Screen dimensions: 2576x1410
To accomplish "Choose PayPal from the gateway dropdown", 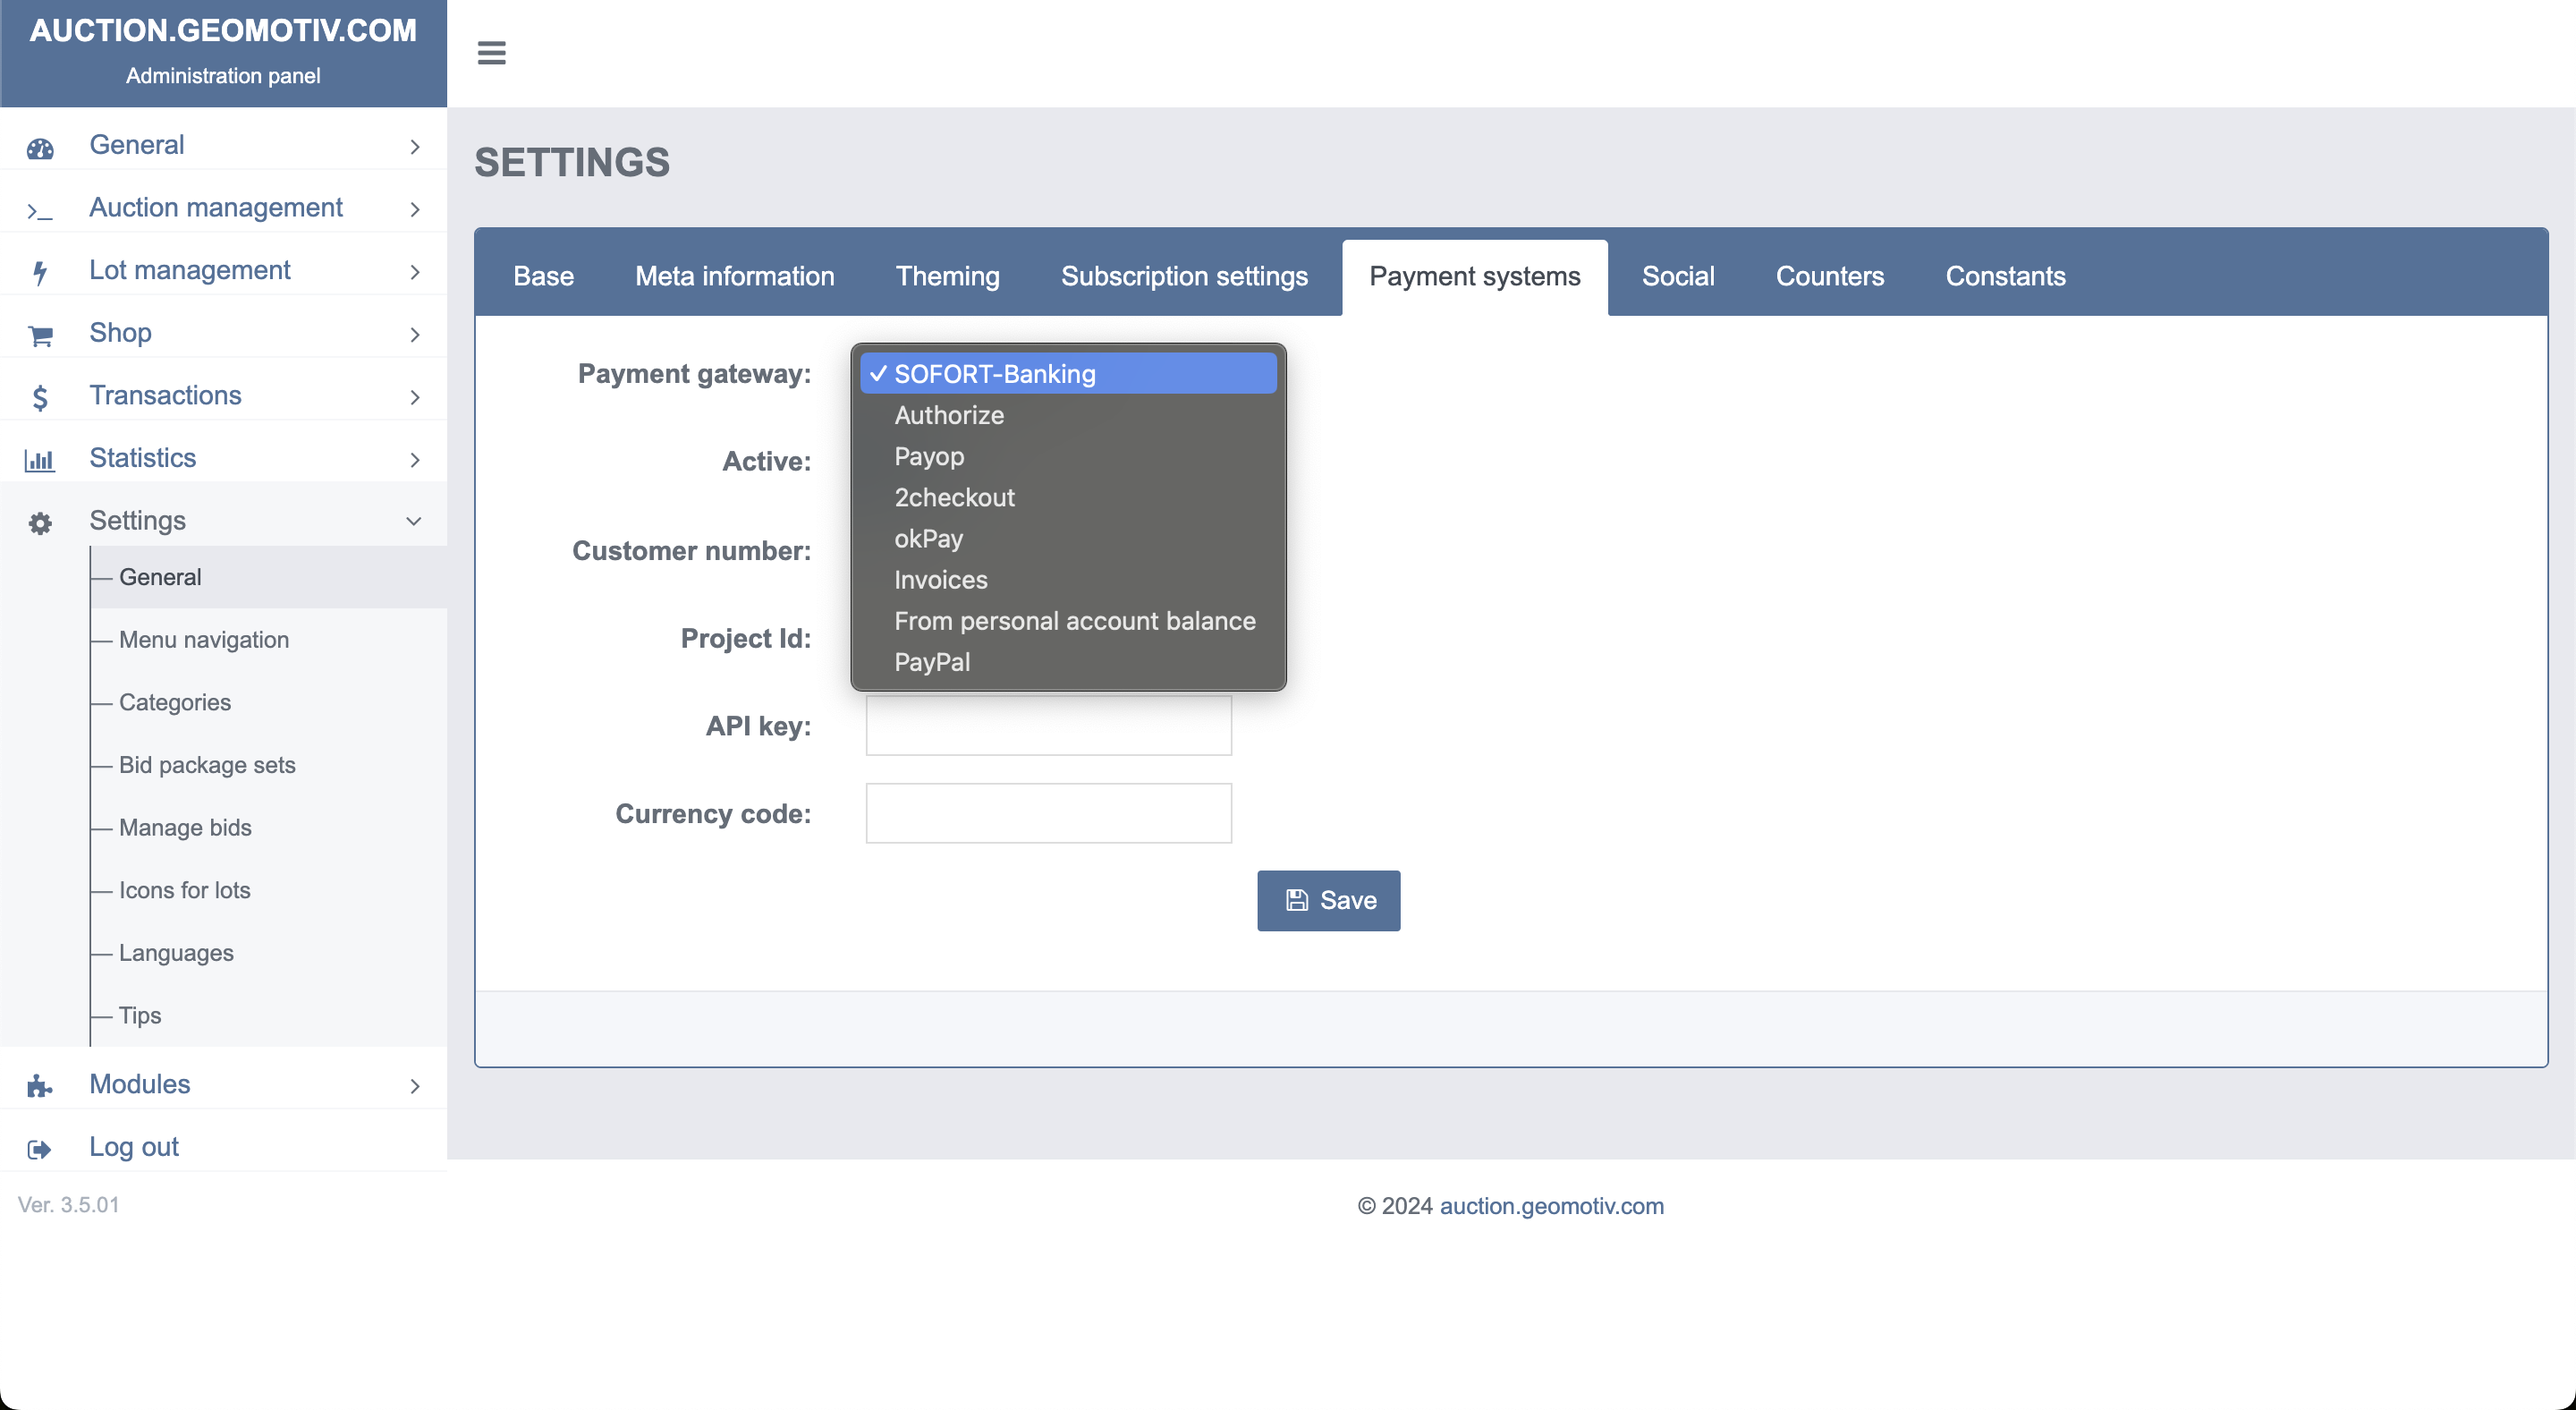I will point(931,662).
